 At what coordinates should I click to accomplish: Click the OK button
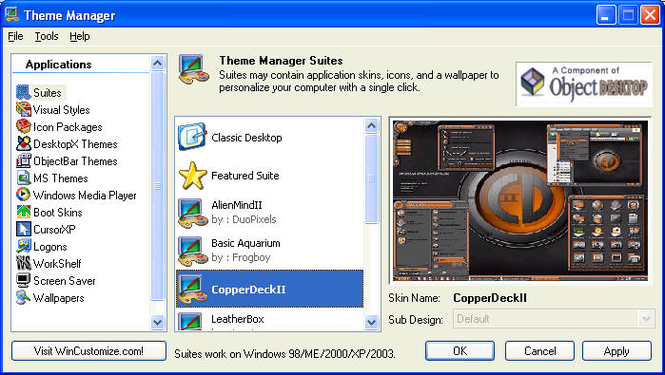click(x=460, y=351)
